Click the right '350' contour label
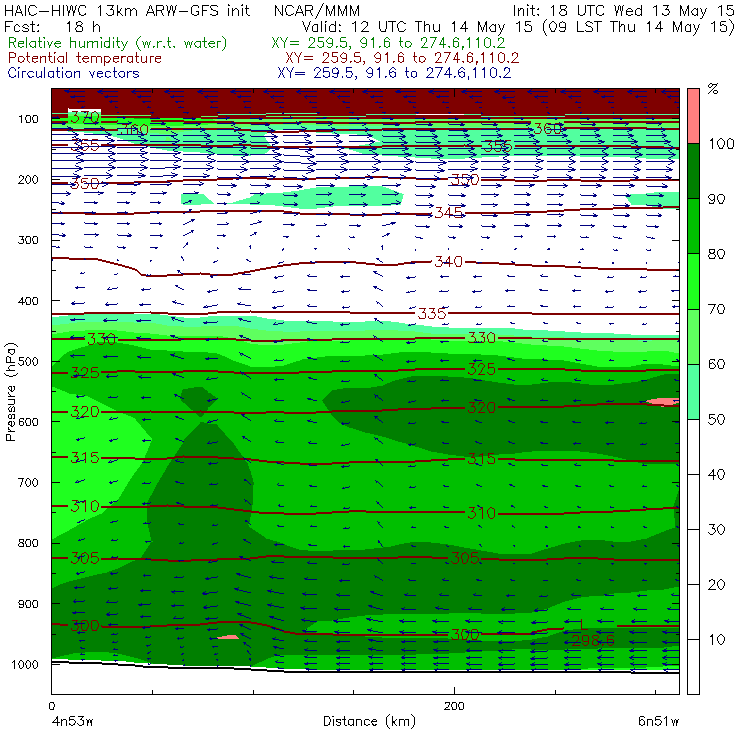Screen dimensions: 740x740 [465, 179]
